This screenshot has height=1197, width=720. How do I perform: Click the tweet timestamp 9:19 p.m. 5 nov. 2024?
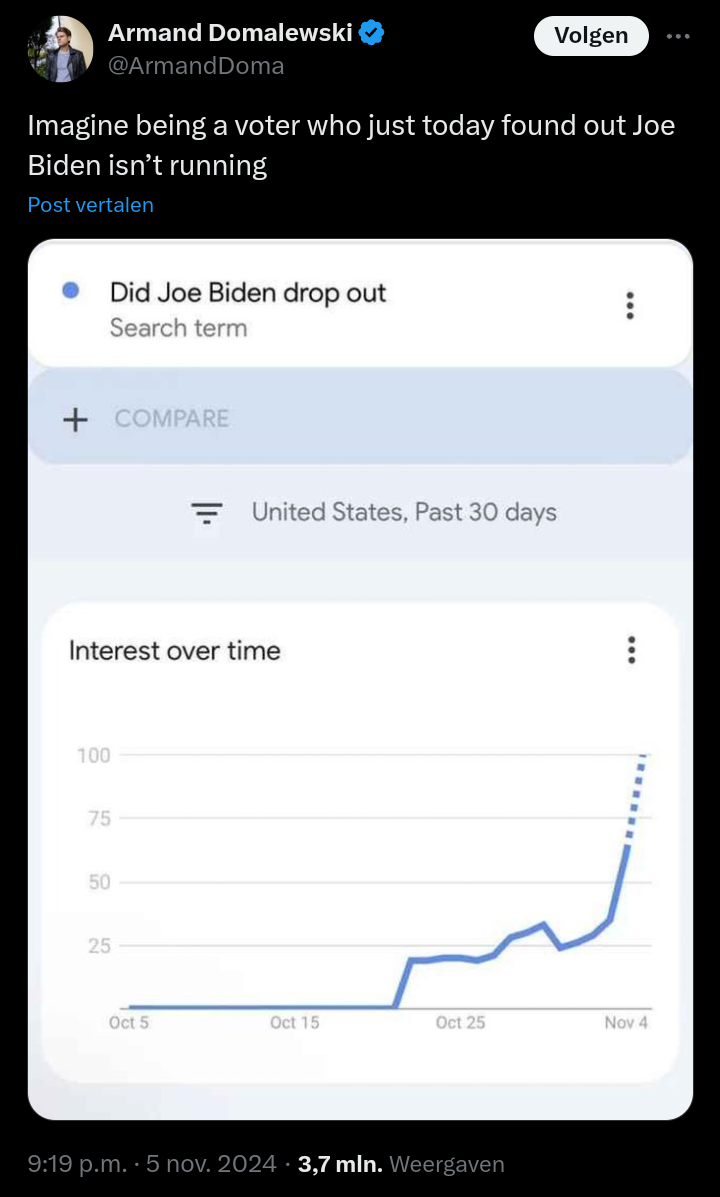[x=152, y=1163]
